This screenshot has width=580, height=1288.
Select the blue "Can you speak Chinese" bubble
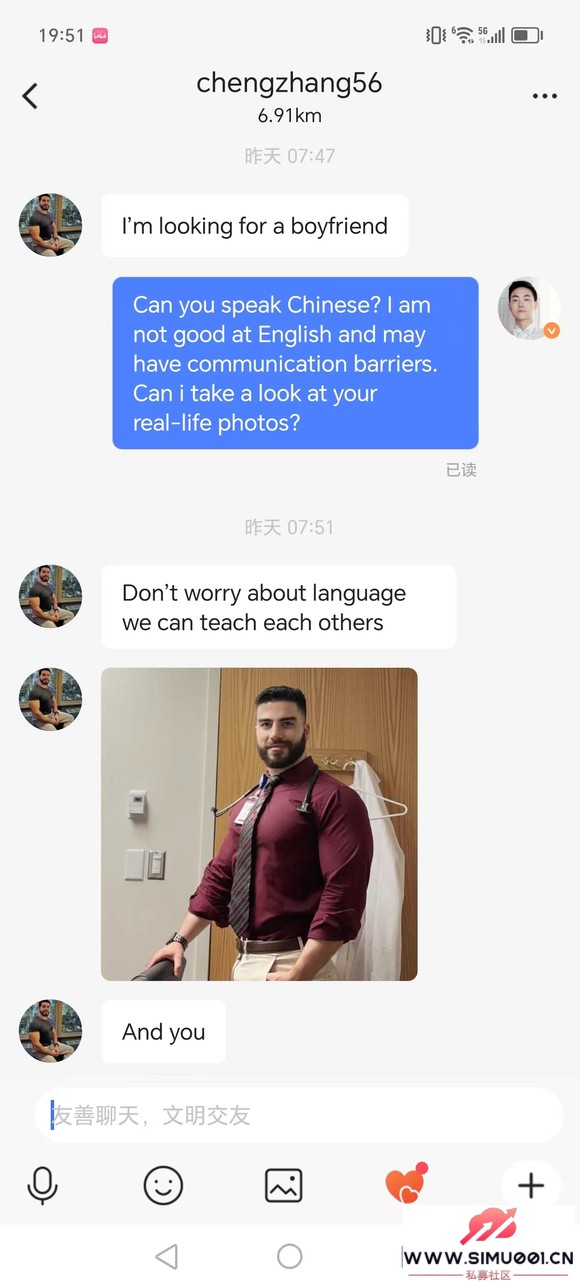(x=295, y=363)
